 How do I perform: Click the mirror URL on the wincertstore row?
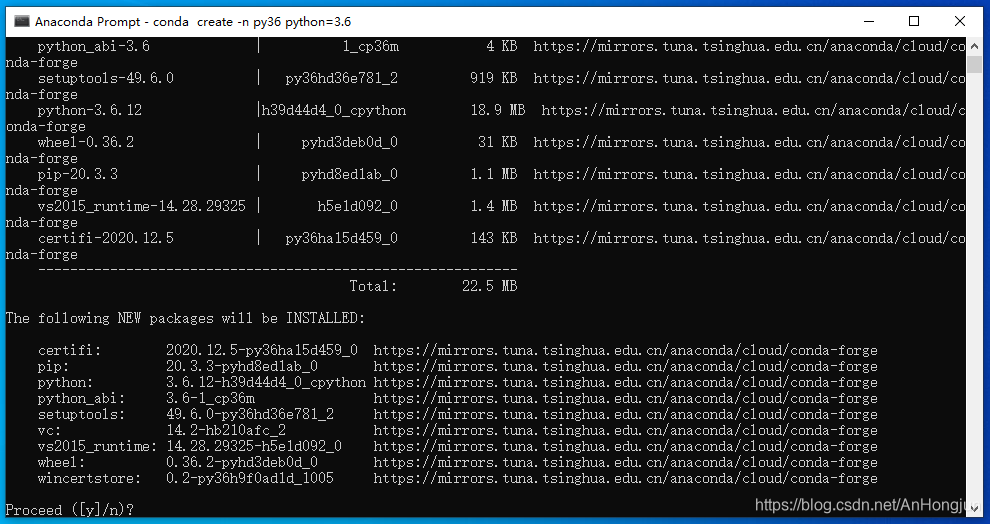click(x=625, y=478)
